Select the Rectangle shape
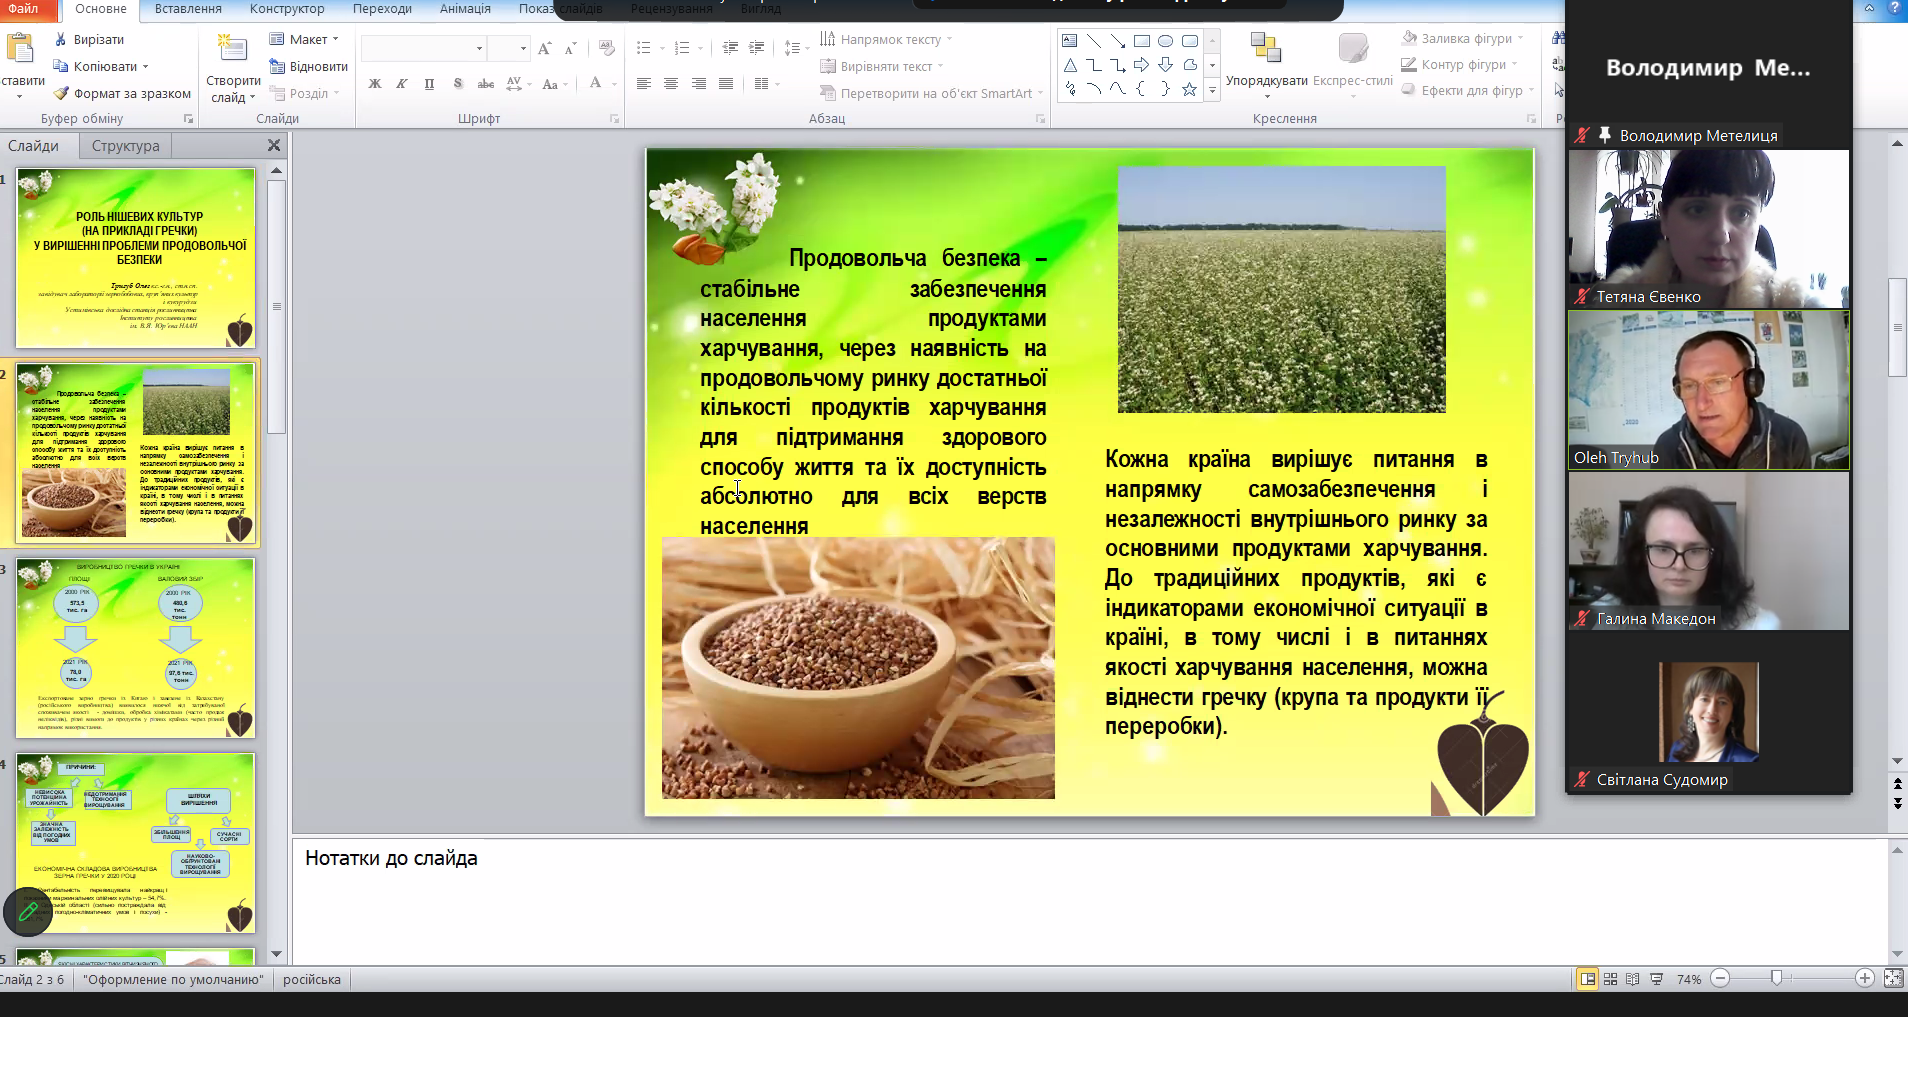The width and height of the screenshot is (1920, 1080). [1142, 41]
